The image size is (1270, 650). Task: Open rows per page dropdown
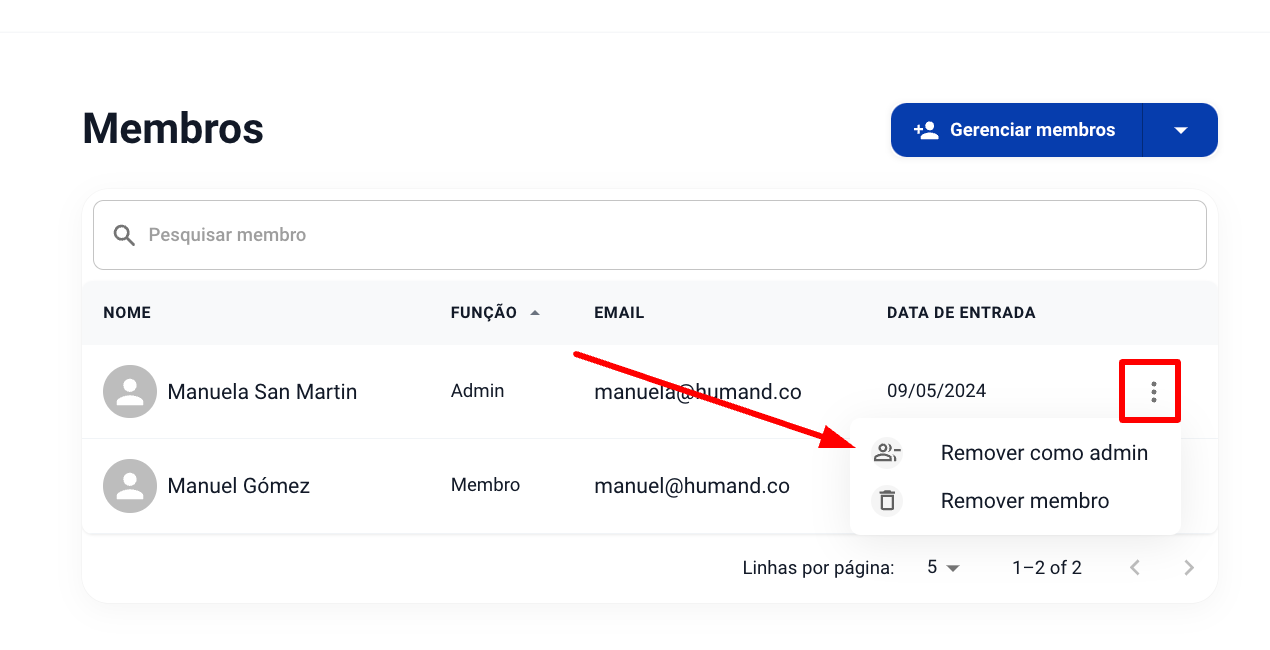943,568
